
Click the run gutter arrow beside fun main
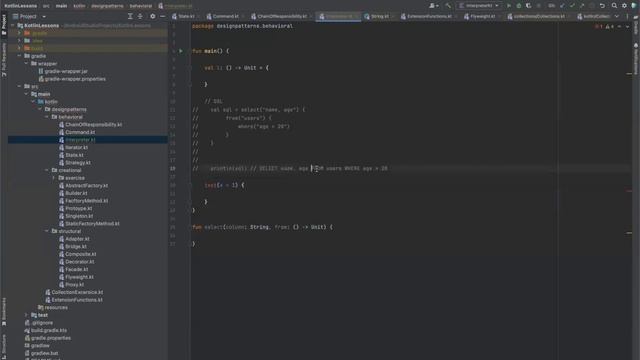[x=181, y=51]
